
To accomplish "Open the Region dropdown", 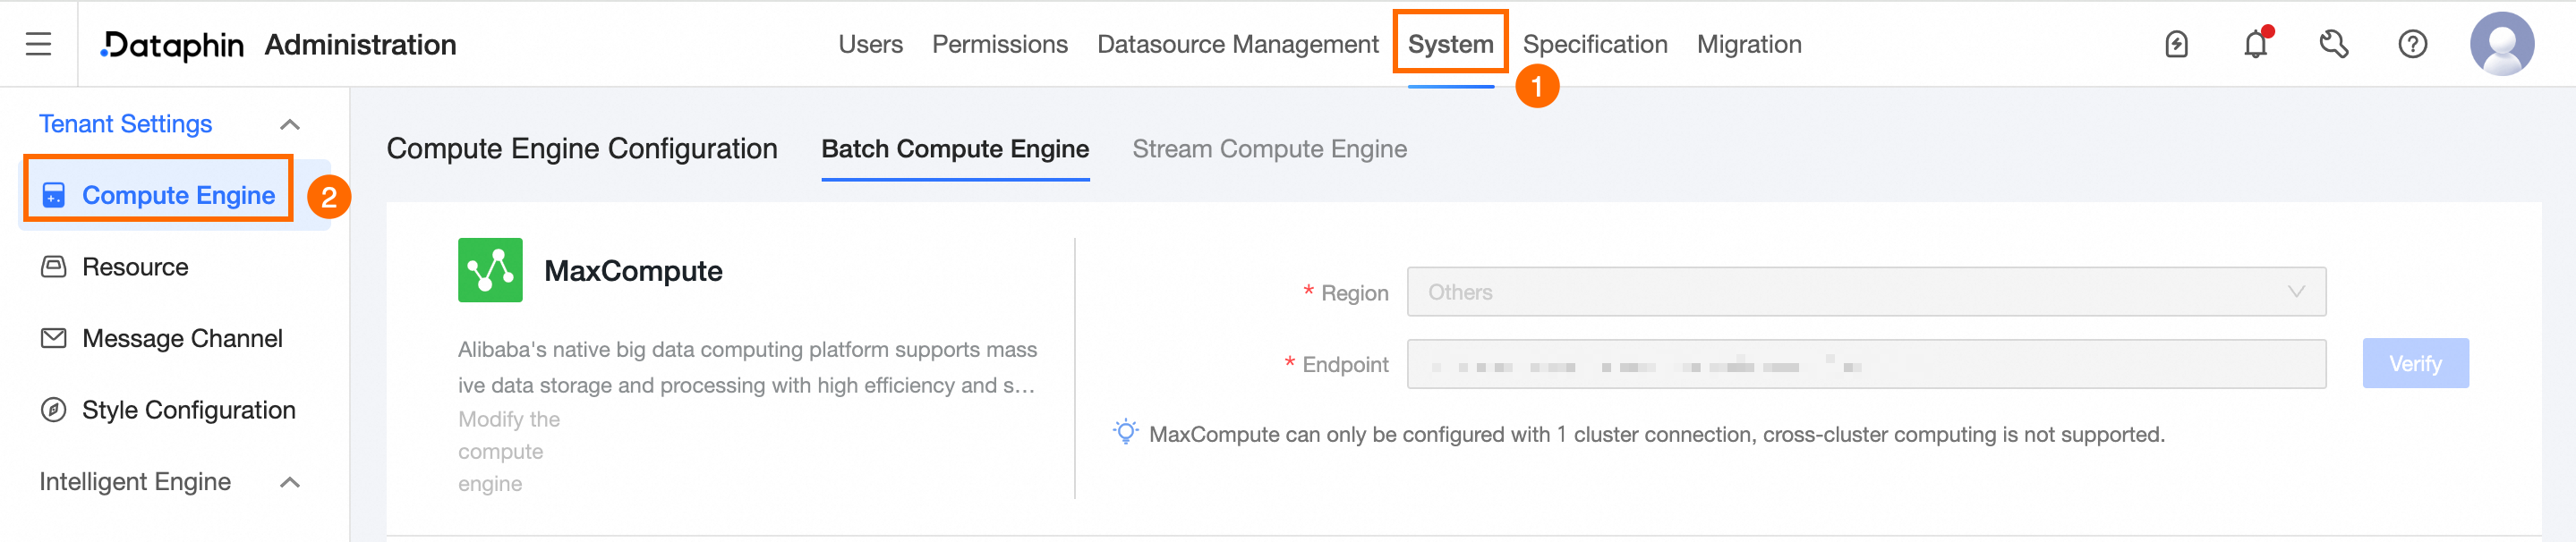I will point(1865,292).
